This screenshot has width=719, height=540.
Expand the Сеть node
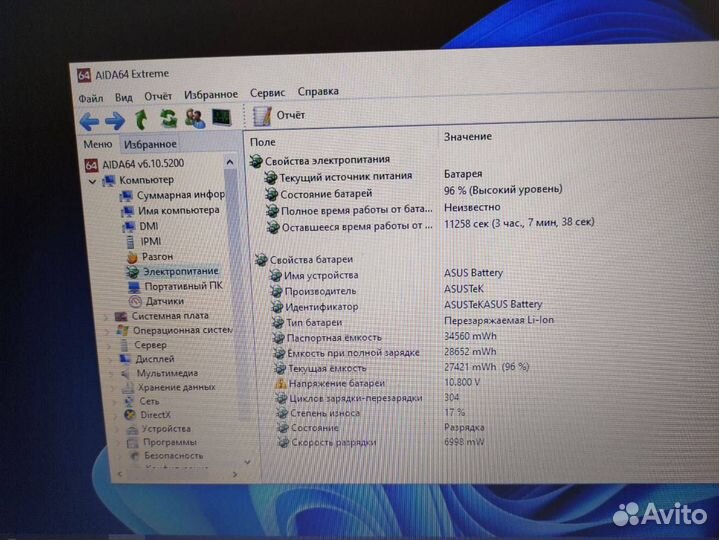pyautogui.click(x=117, y=402)
